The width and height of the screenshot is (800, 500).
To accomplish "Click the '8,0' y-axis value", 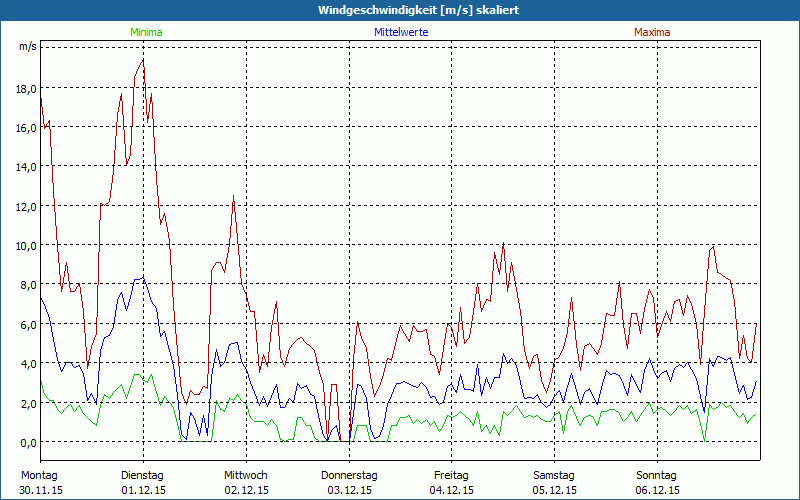I will [x=29, y=285].
